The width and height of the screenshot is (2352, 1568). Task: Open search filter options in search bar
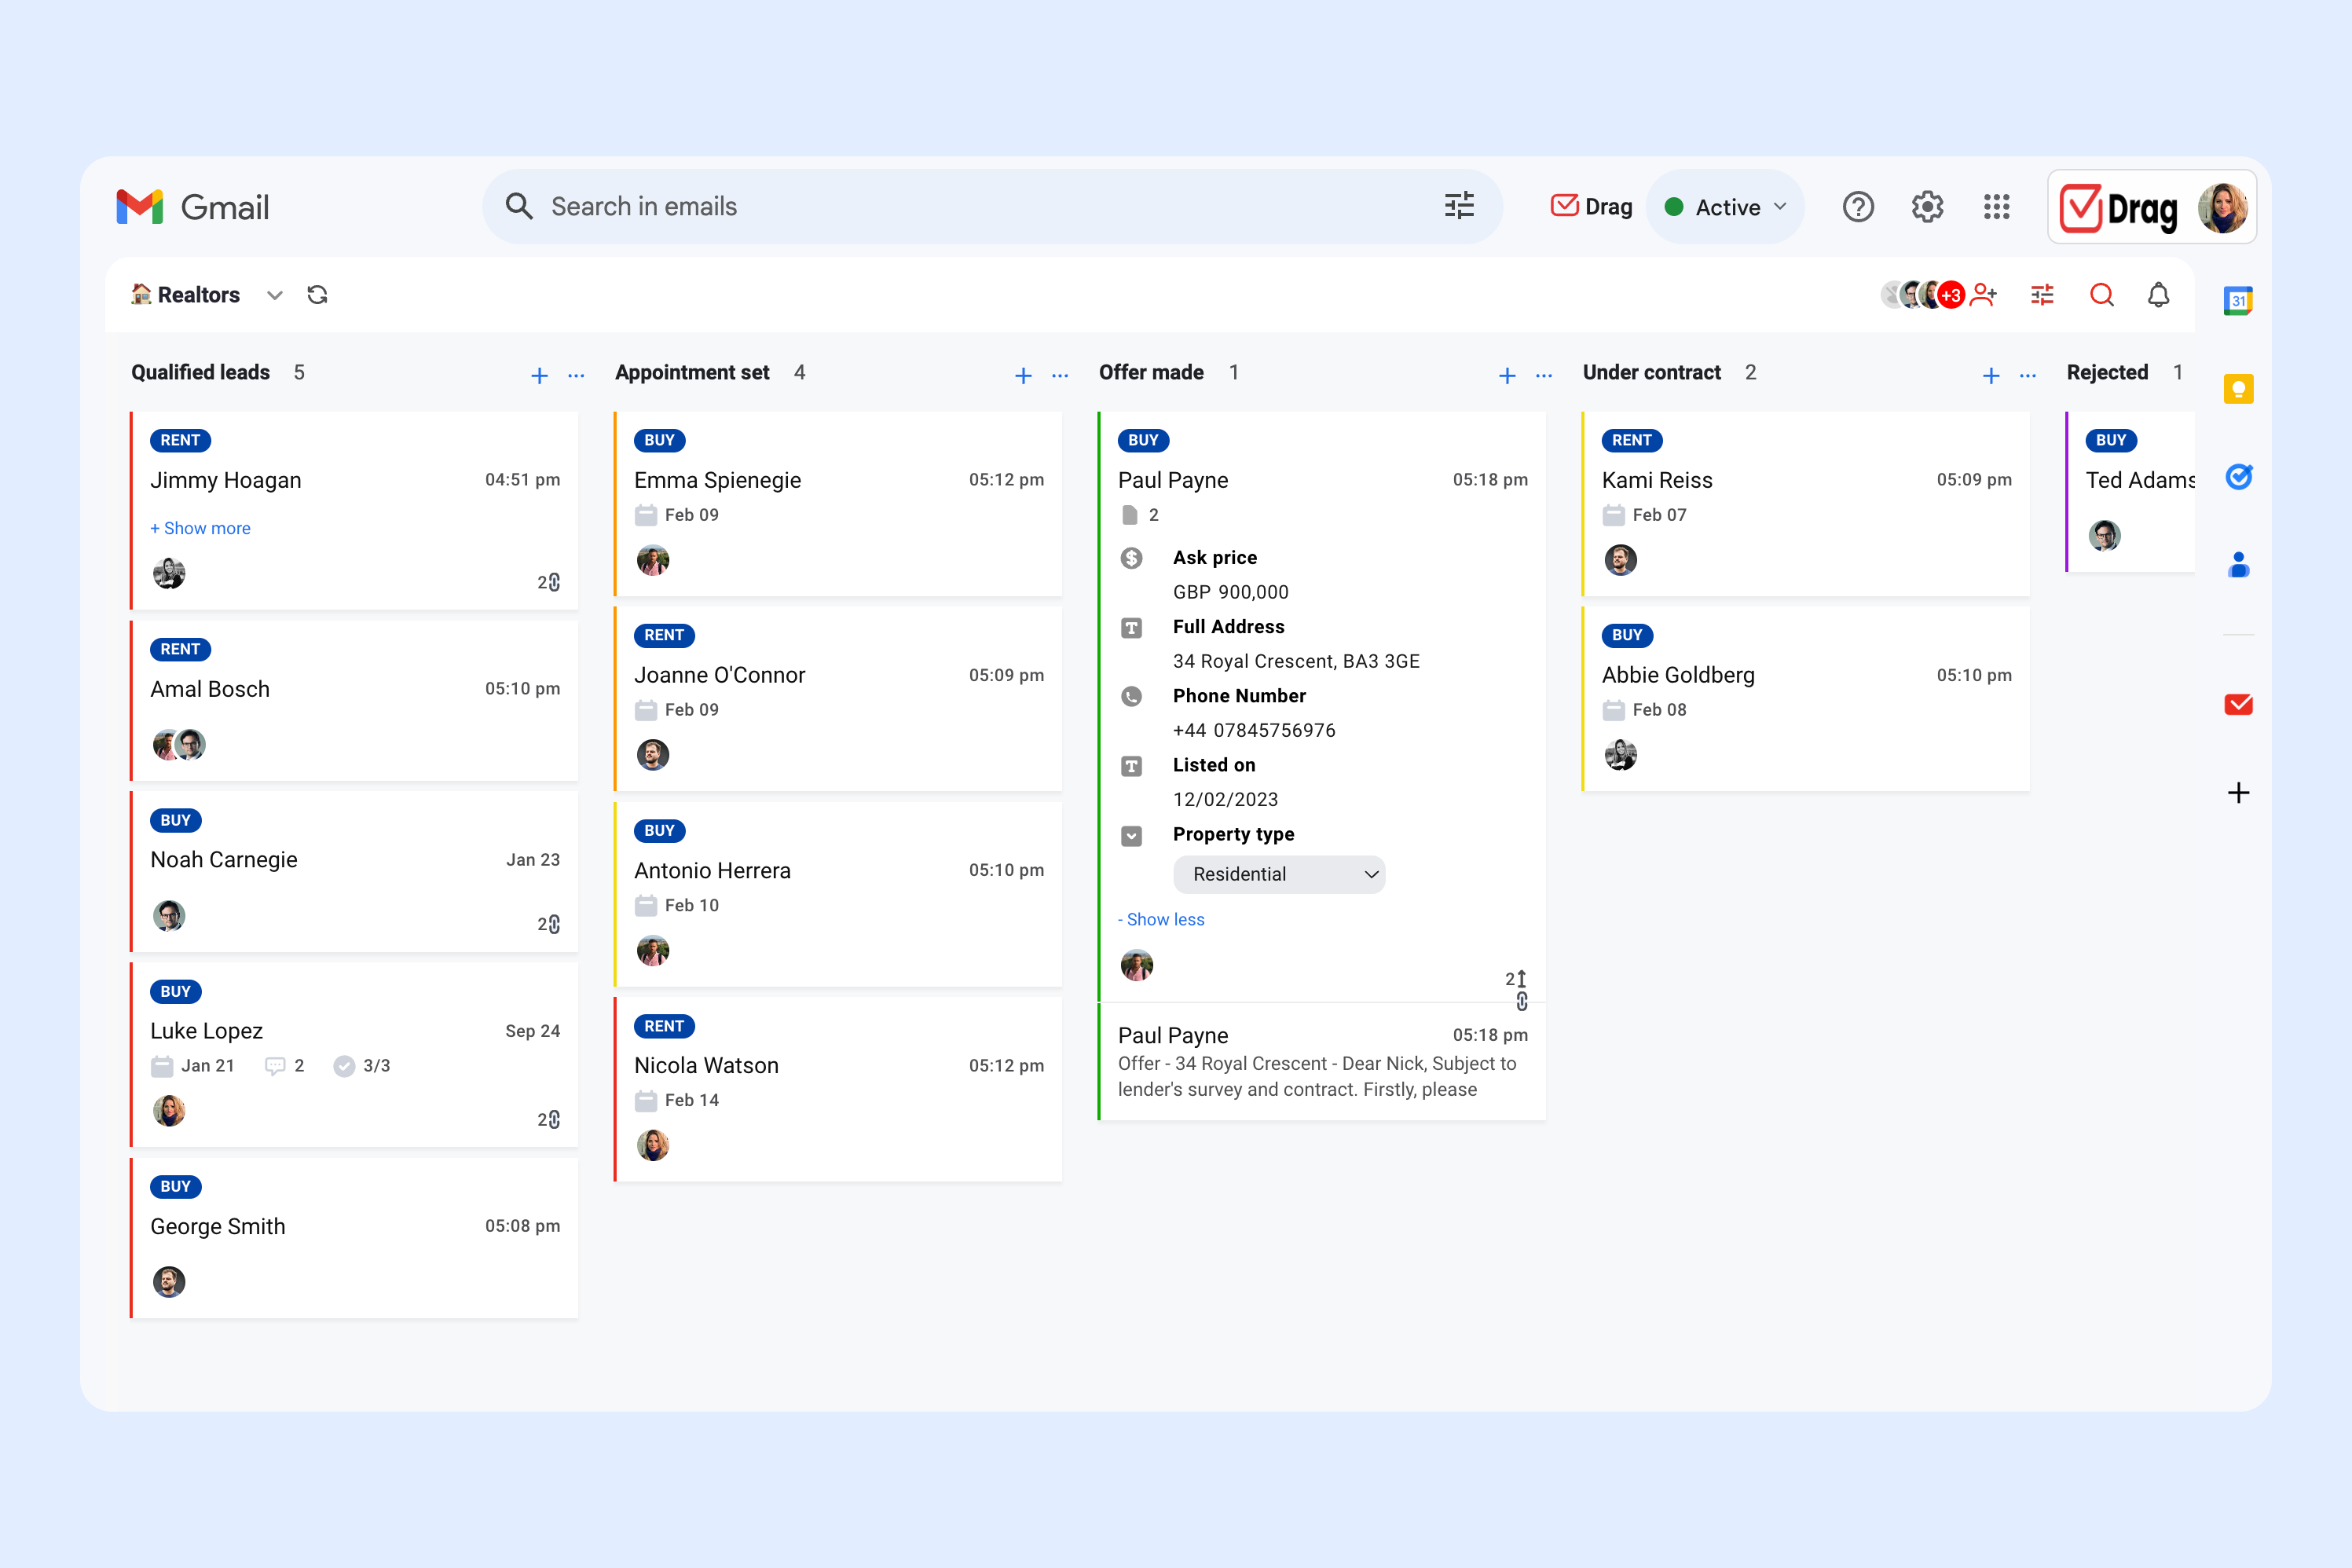coord(1459,206)
